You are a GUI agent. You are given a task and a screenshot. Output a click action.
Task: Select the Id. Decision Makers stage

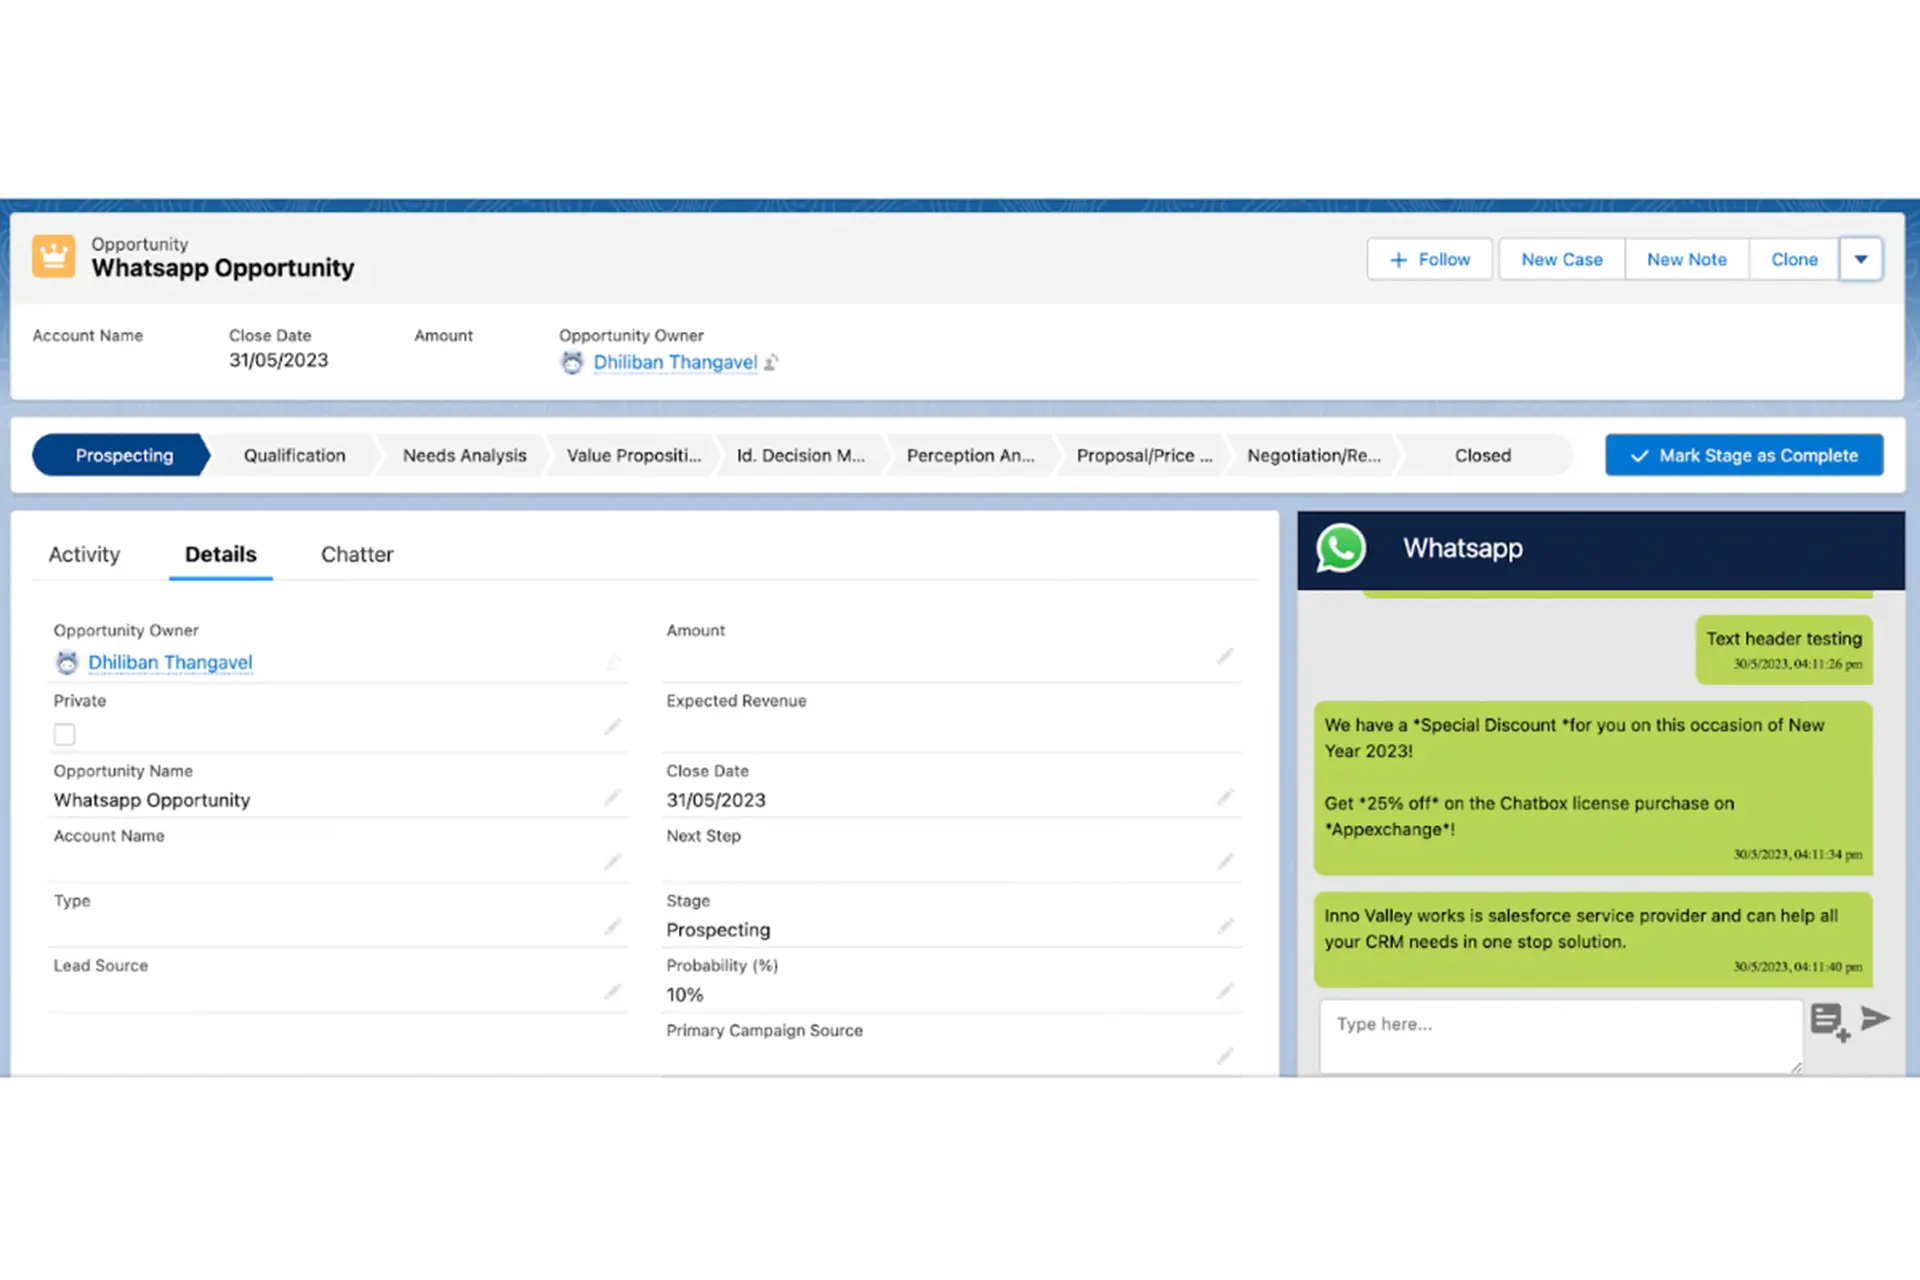click(801, 455)
